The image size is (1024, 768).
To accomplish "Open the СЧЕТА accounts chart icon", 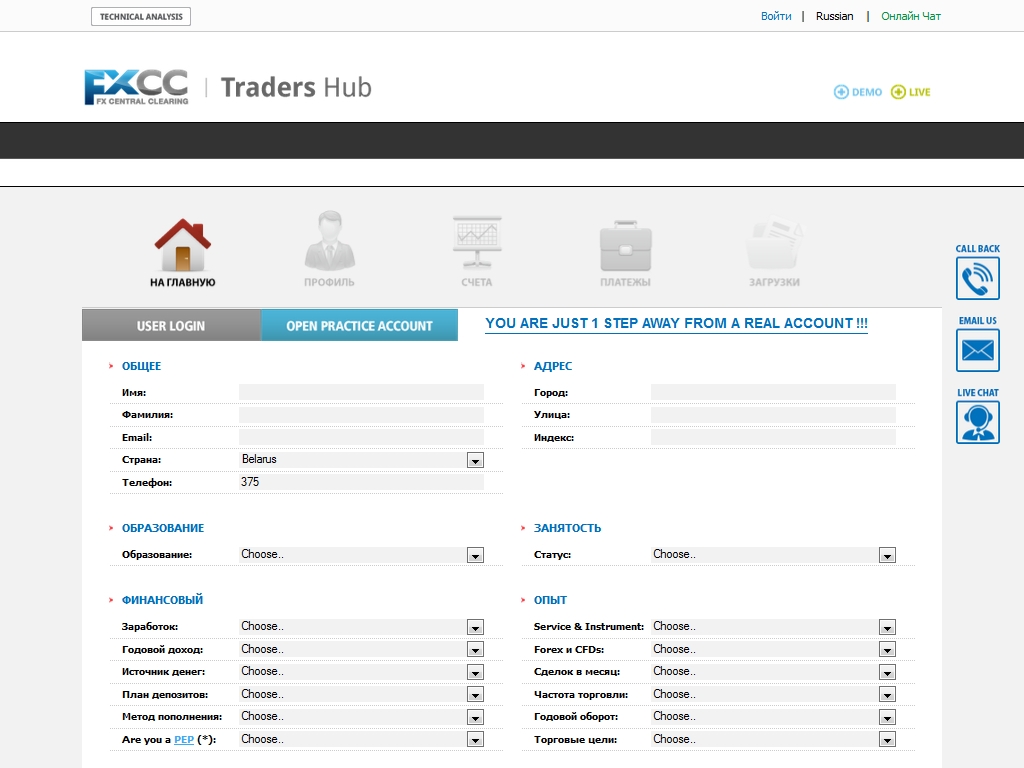I will click(x=477, y=243).
